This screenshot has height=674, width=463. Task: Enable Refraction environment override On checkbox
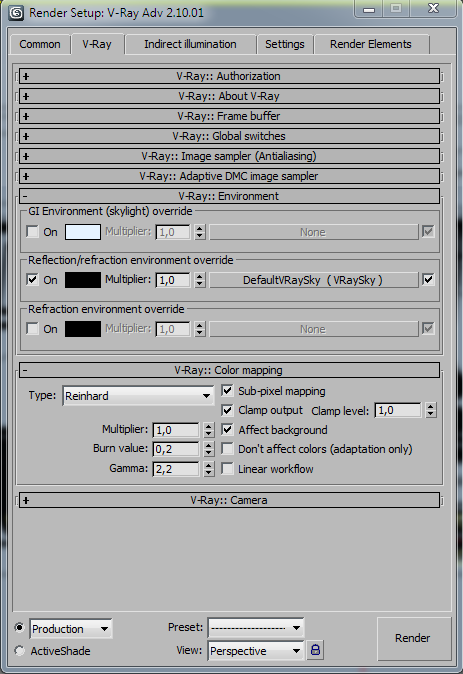[32, 329]
